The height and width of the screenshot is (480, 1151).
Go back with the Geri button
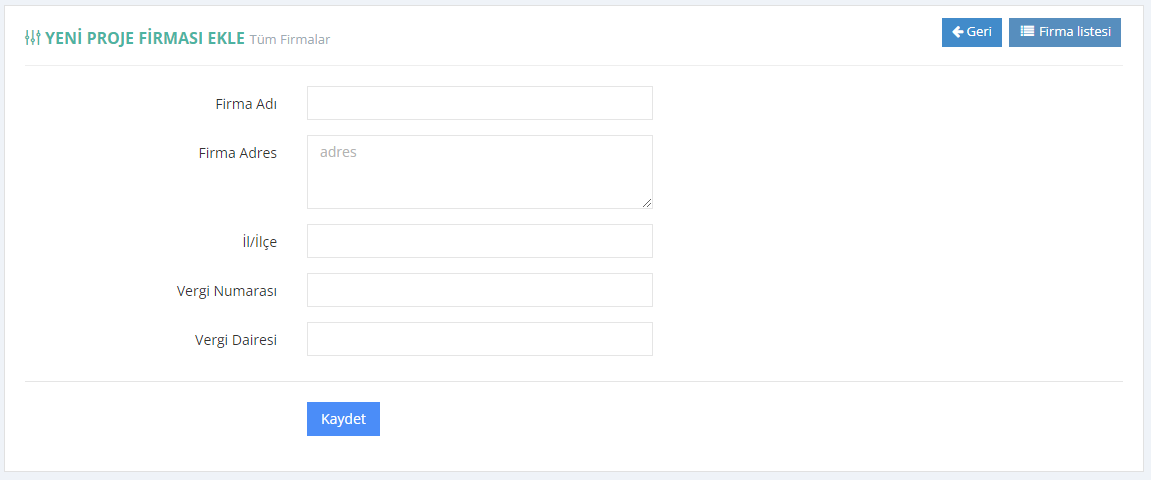point(972,32)
